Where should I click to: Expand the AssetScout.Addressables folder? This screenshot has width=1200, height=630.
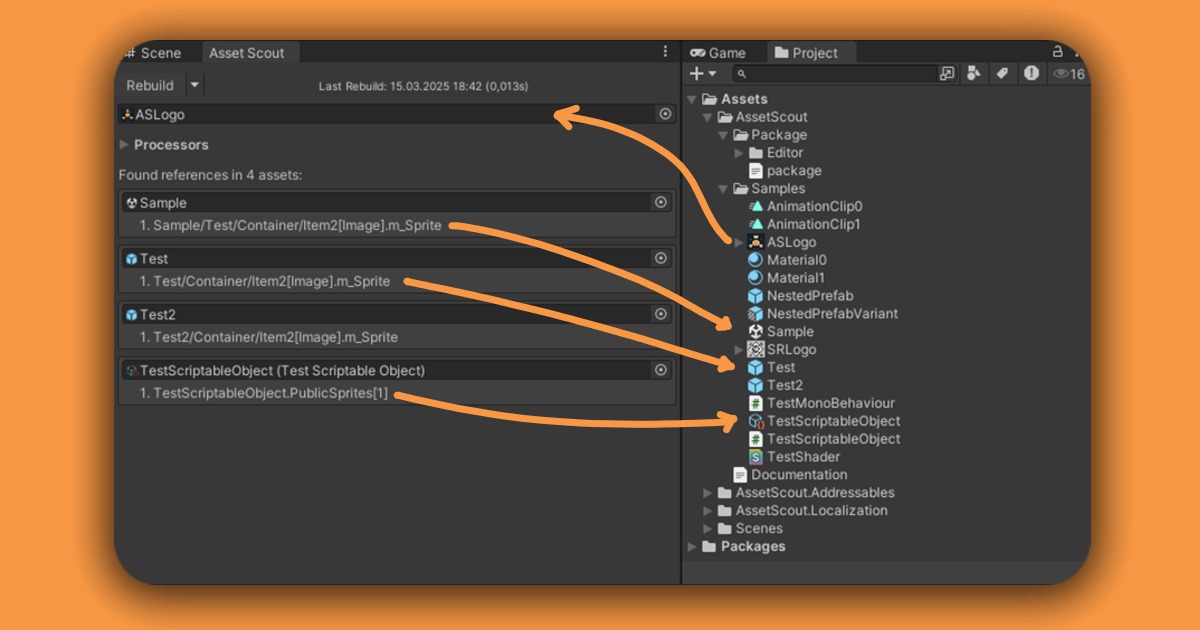pos(708,493)
